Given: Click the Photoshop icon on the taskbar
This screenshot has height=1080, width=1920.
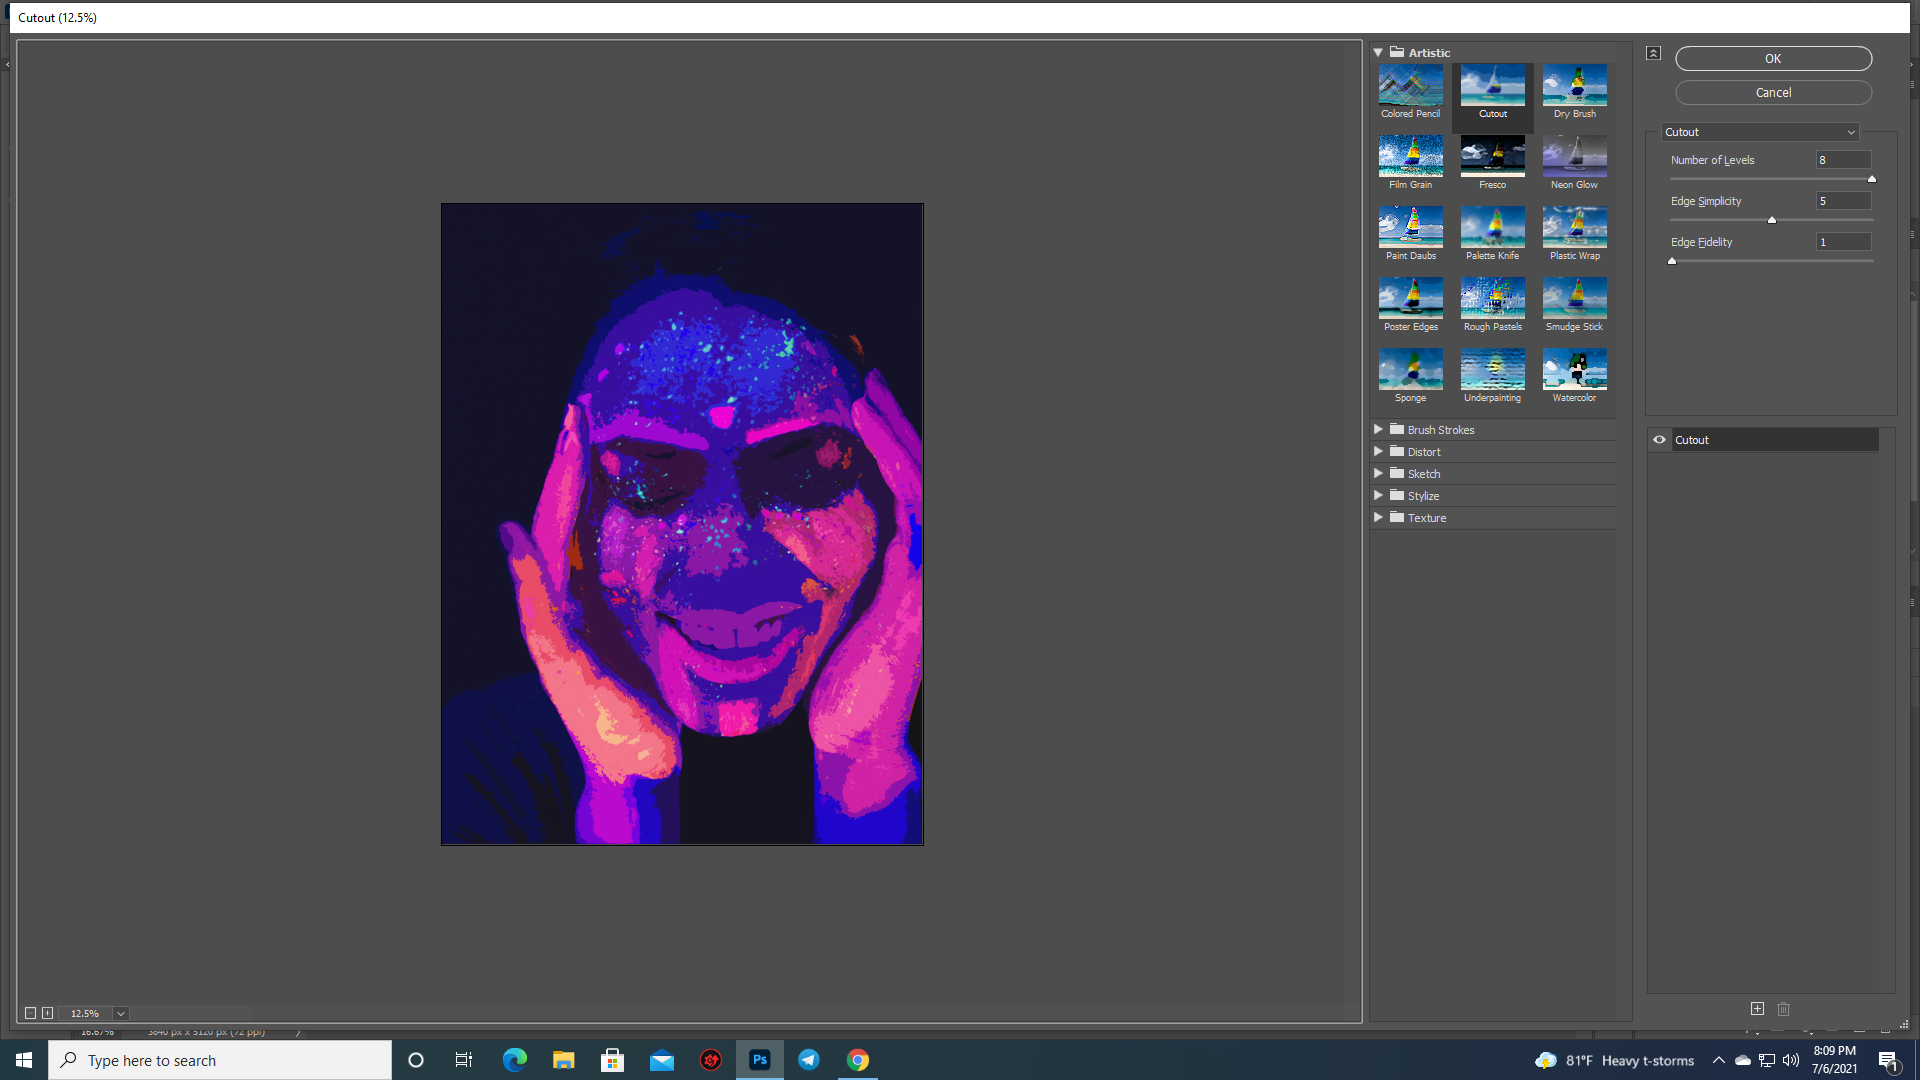Looking at the screenshot, I should tap(759, 1059).
